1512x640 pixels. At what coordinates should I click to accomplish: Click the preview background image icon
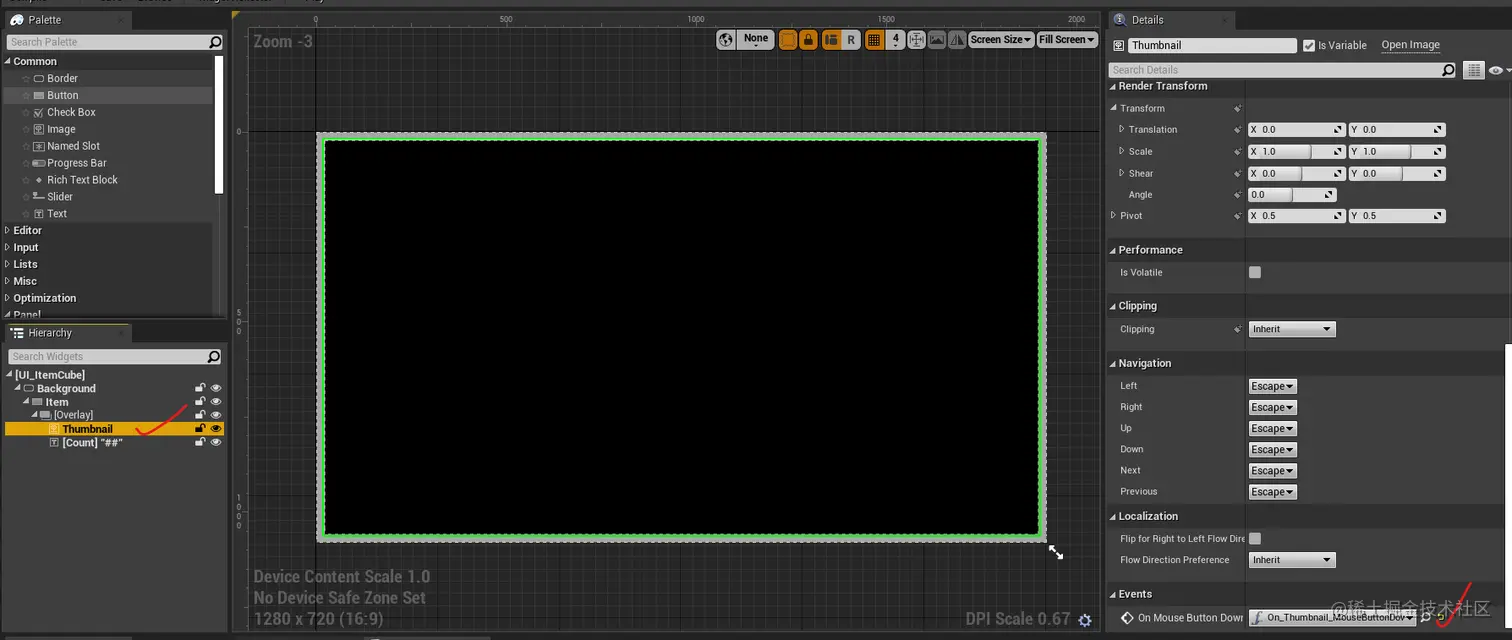[x=937, y=40]
